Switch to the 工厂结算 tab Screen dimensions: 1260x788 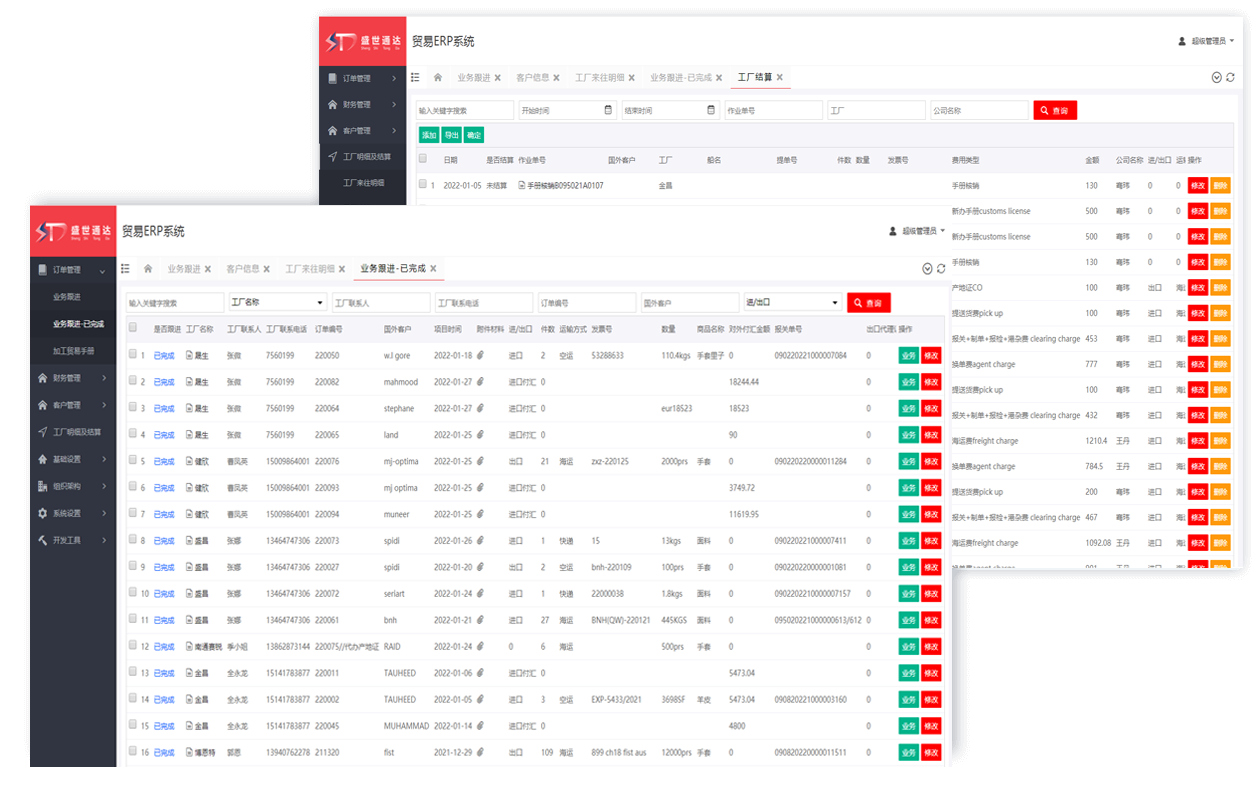(754, 77)
